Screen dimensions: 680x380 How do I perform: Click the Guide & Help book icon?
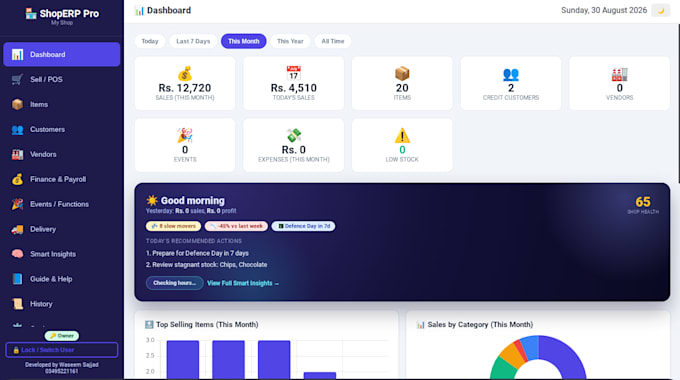click(17, 279)
